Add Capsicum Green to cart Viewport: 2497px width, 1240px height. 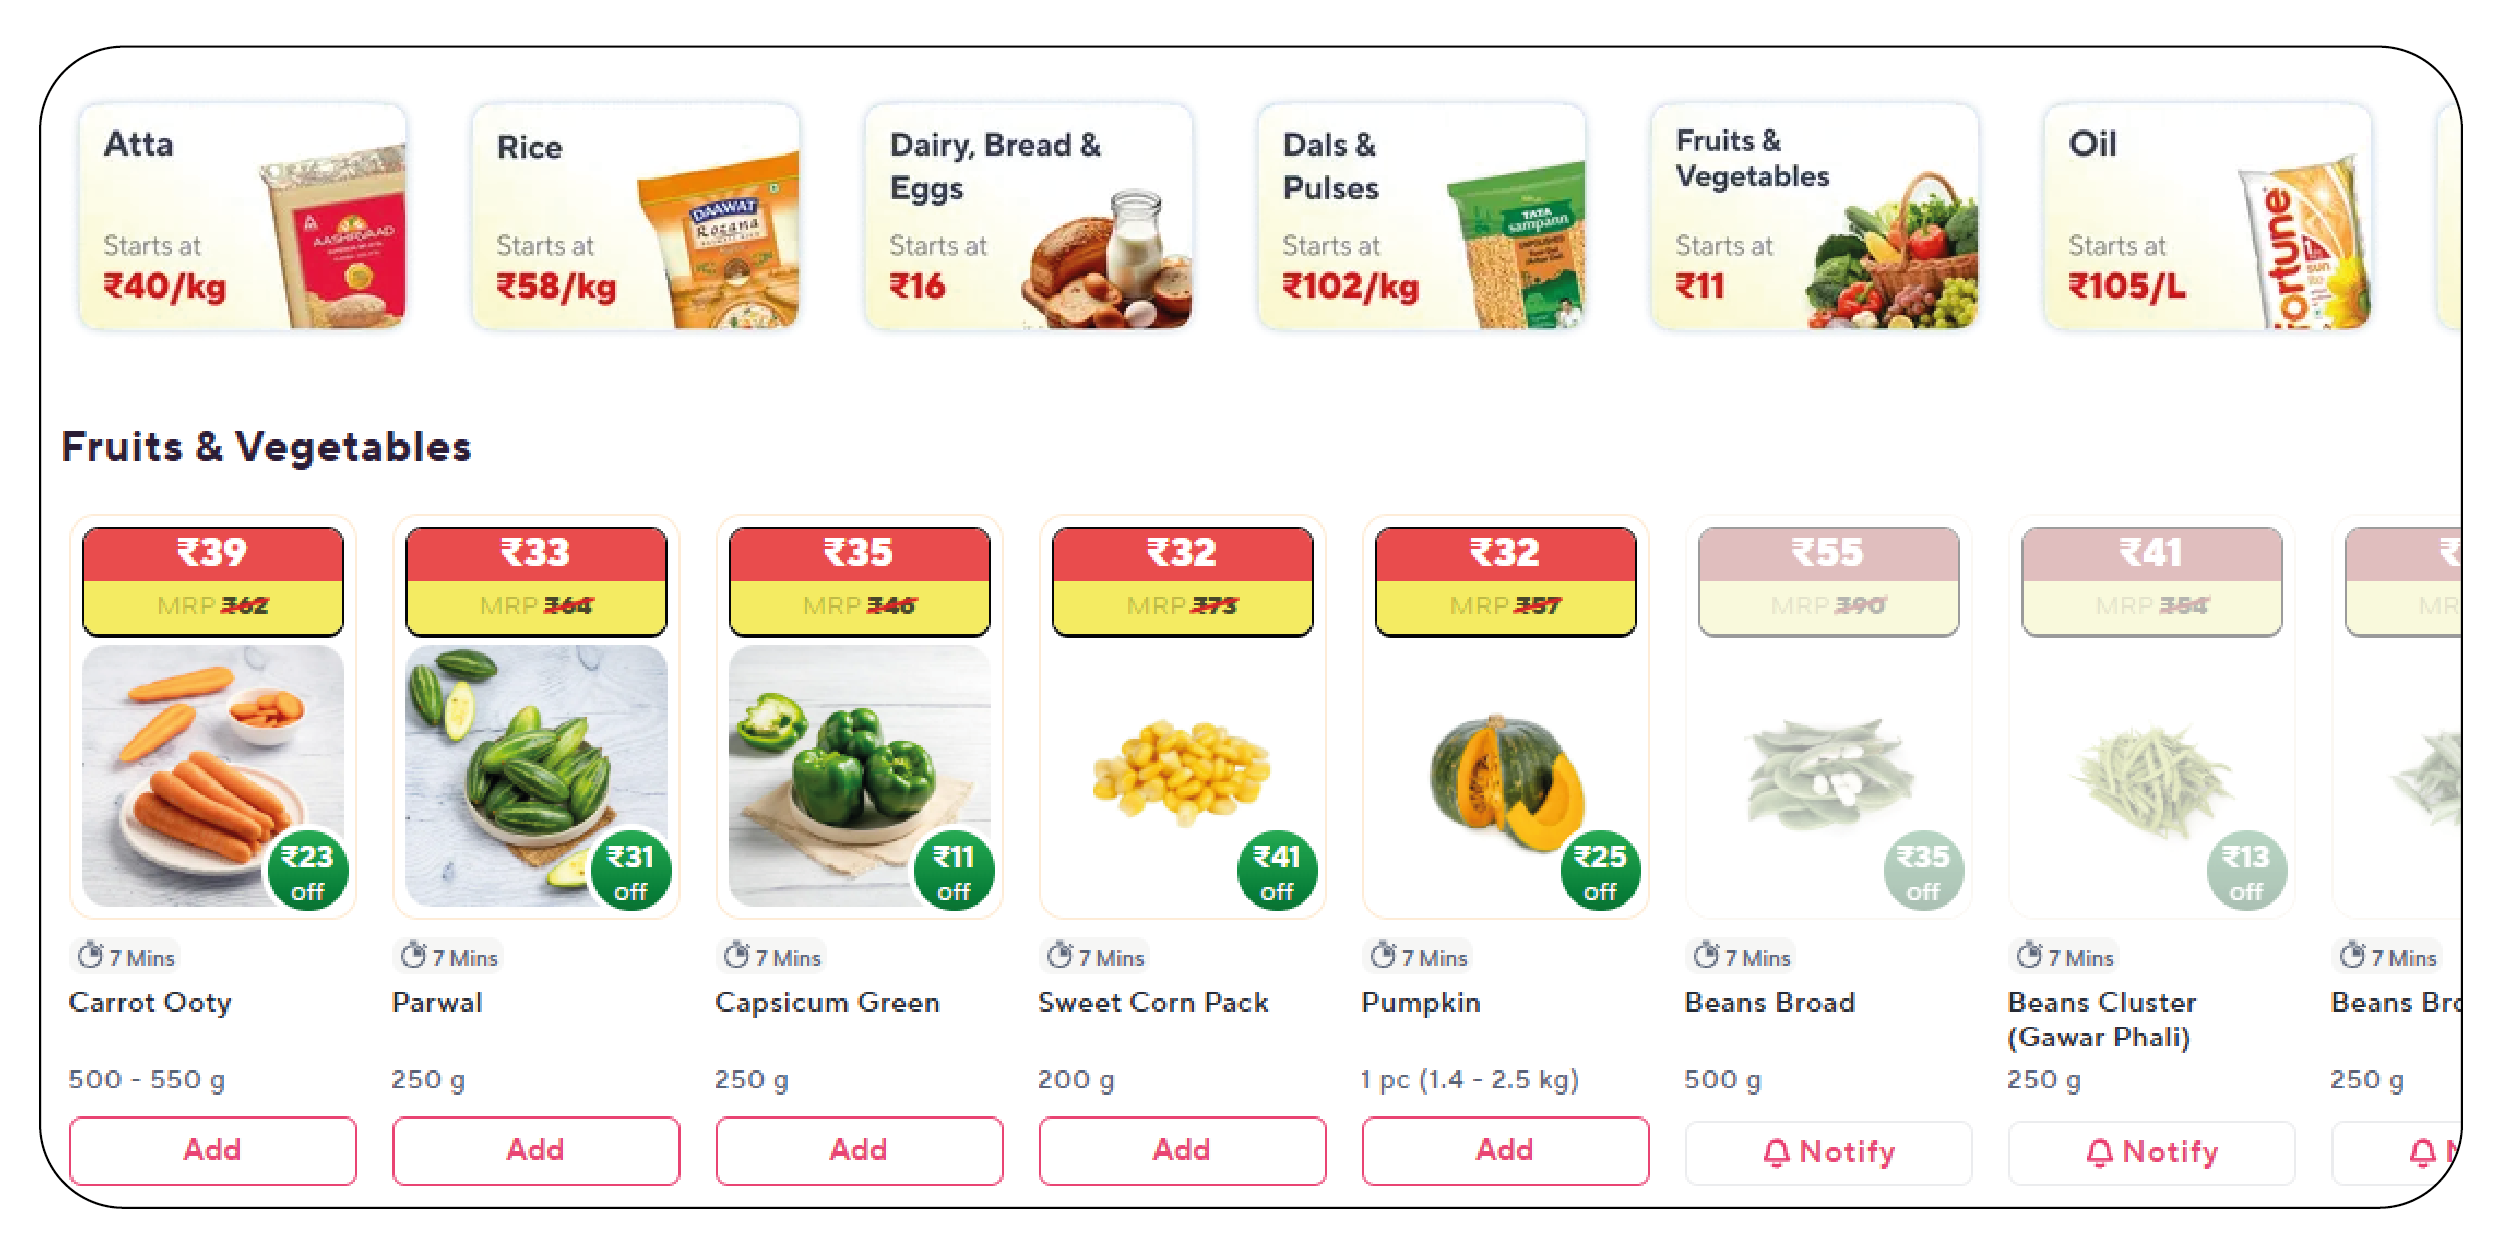coord(859,1150)
